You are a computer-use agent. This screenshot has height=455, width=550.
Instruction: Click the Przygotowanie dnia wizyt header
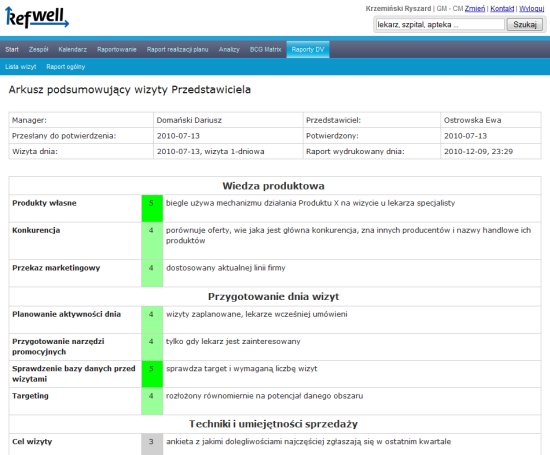[273, 297]
